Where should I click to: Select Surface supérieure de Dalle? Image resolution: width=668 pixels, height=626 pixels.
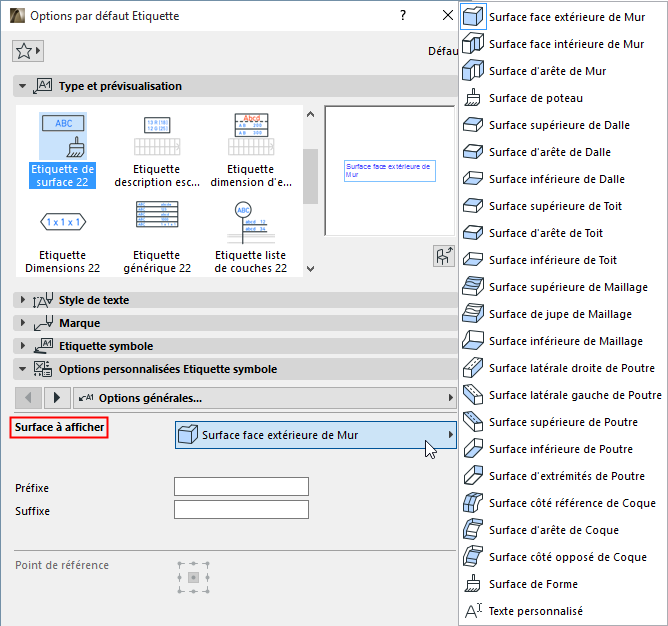[x=563, y=125]
